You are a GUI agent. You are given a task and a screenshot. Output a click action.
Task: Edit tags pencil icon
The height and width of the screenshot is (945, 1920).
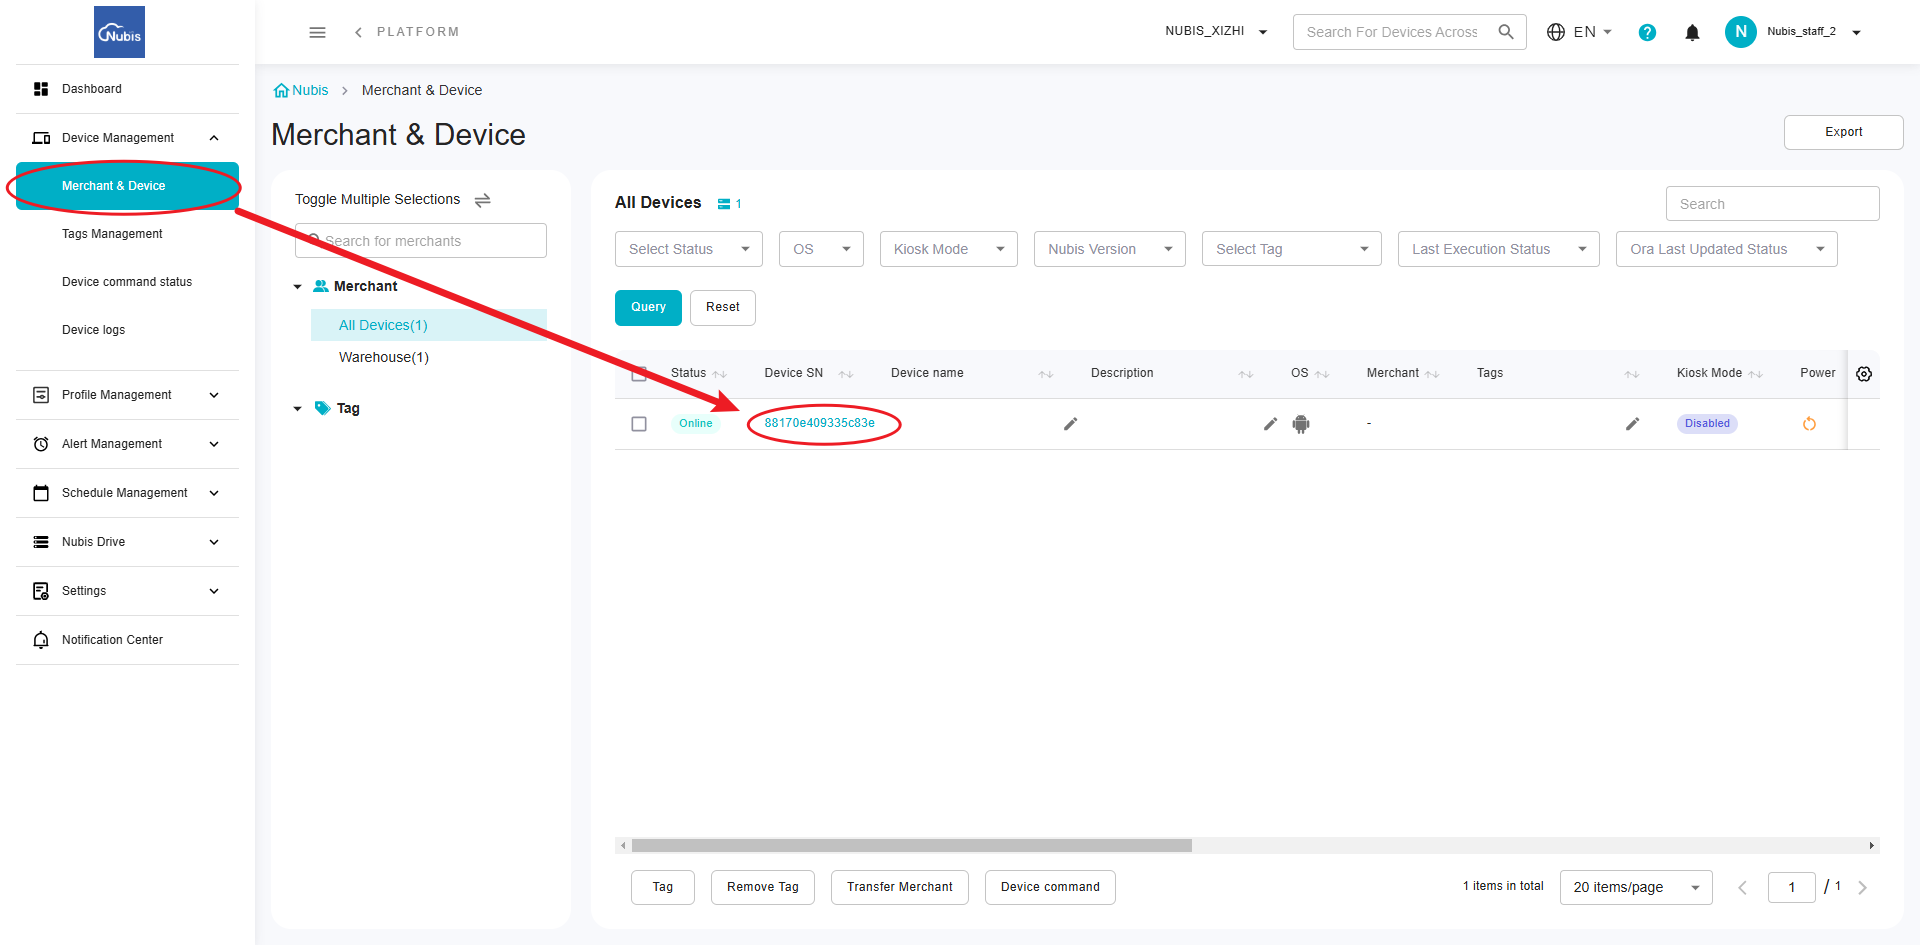point(1632,424)
